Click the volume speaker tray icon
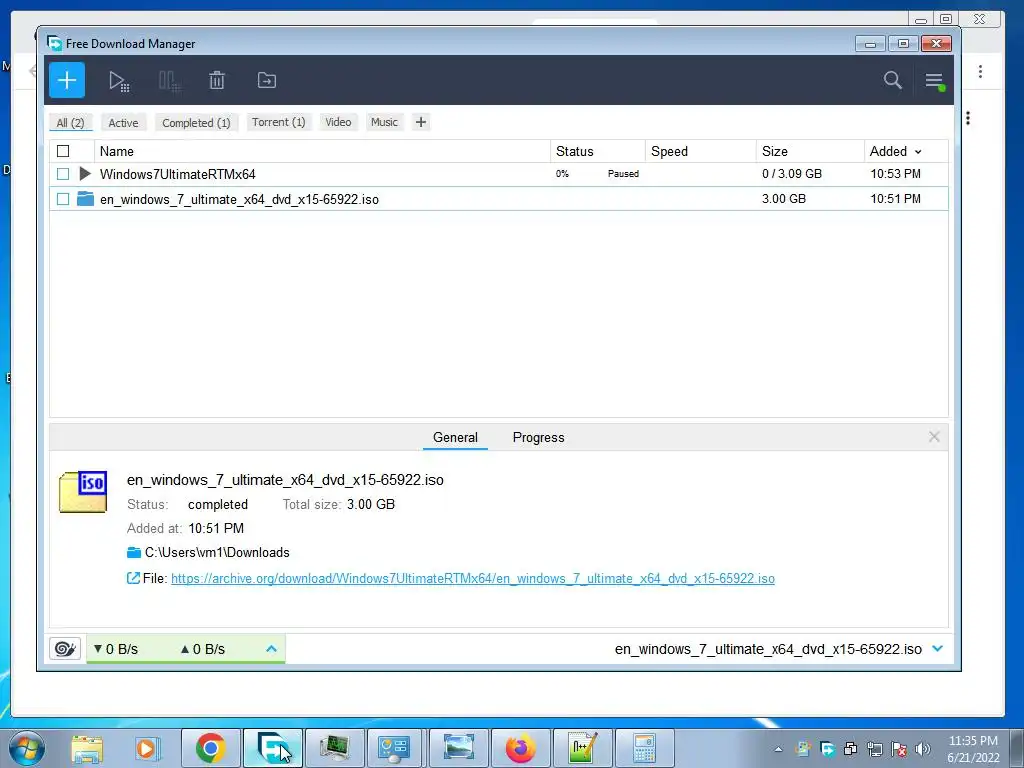The image size is (1024, 768). point(923,749)
